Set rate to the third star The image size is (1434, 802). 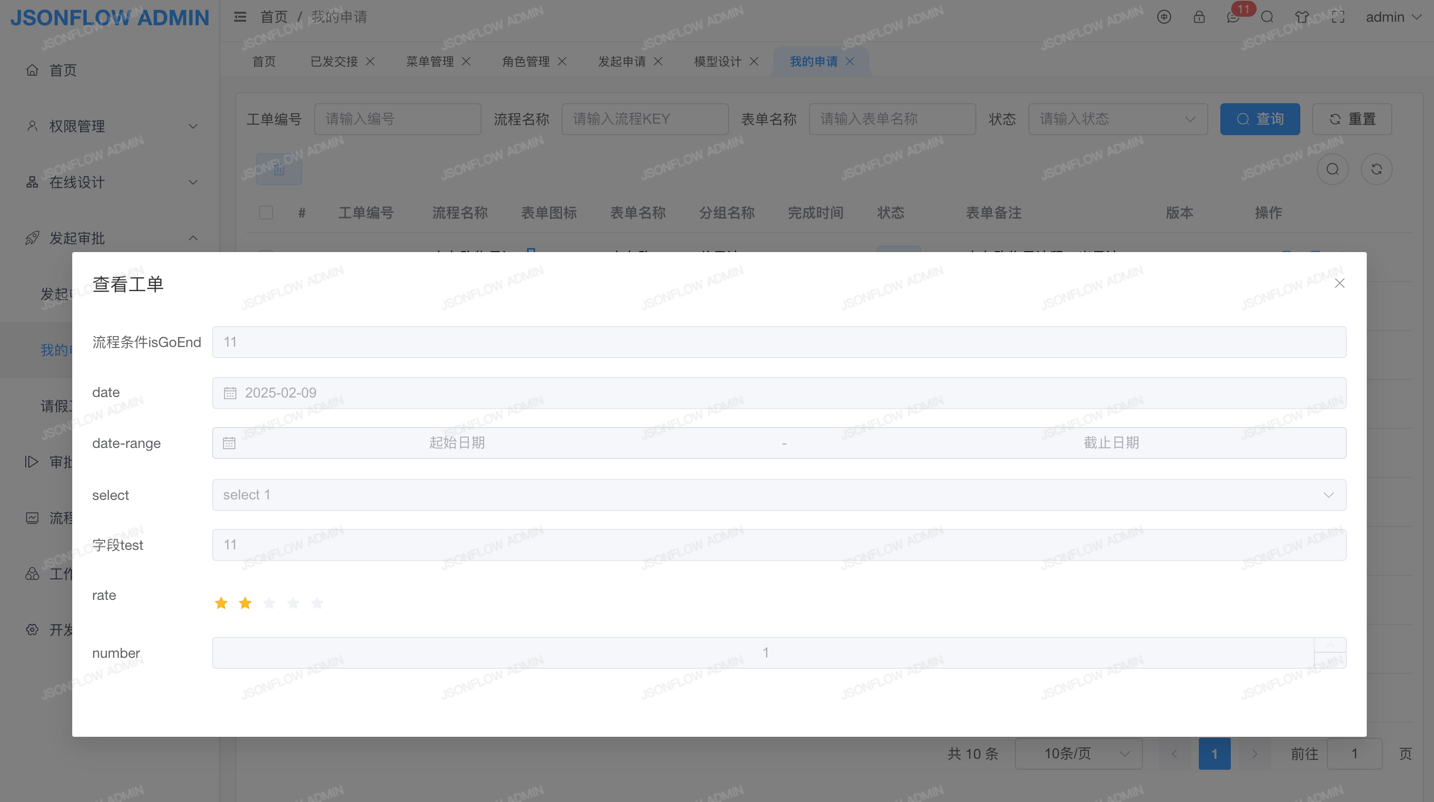(x=269, y=603)
